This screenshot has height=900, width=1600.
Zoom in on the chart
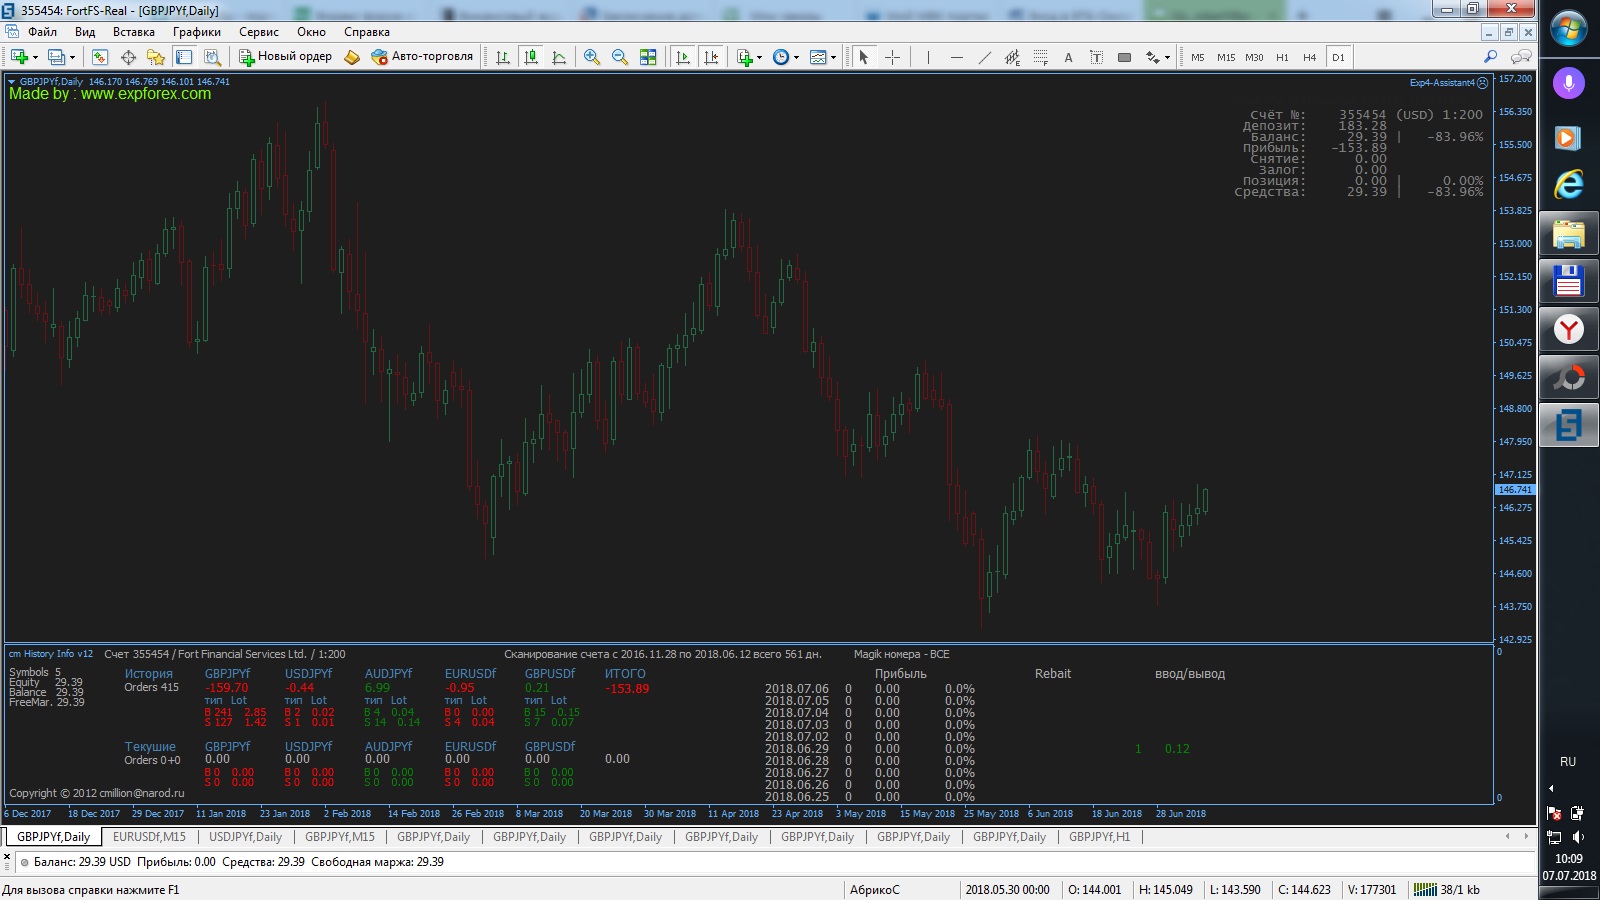click(x=592, y=57)
